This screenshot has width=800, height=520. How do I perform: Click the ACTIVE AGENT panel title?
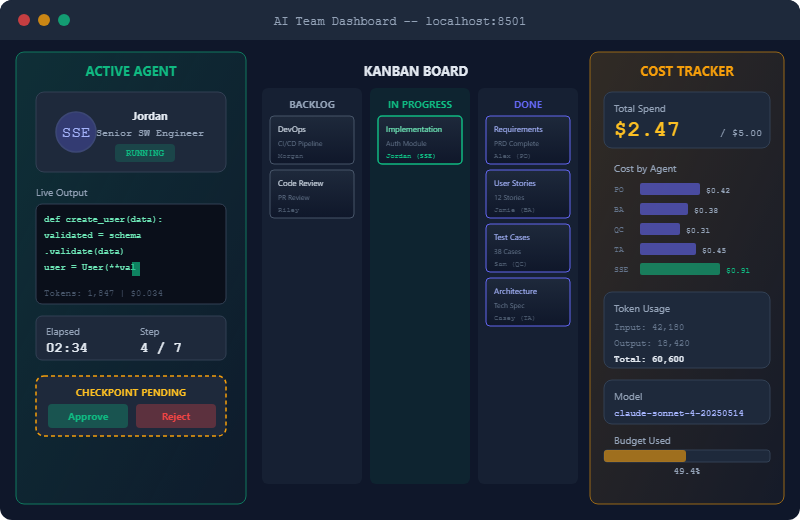coord(131,71)
